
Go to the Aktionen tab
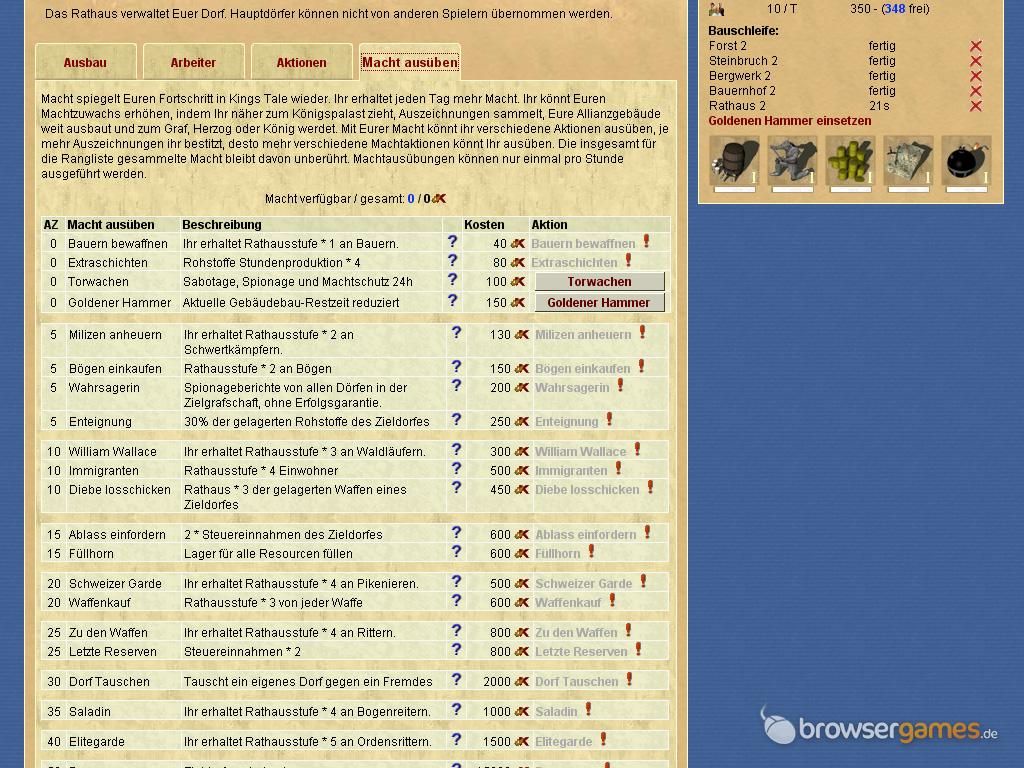[x=301, y=63]
